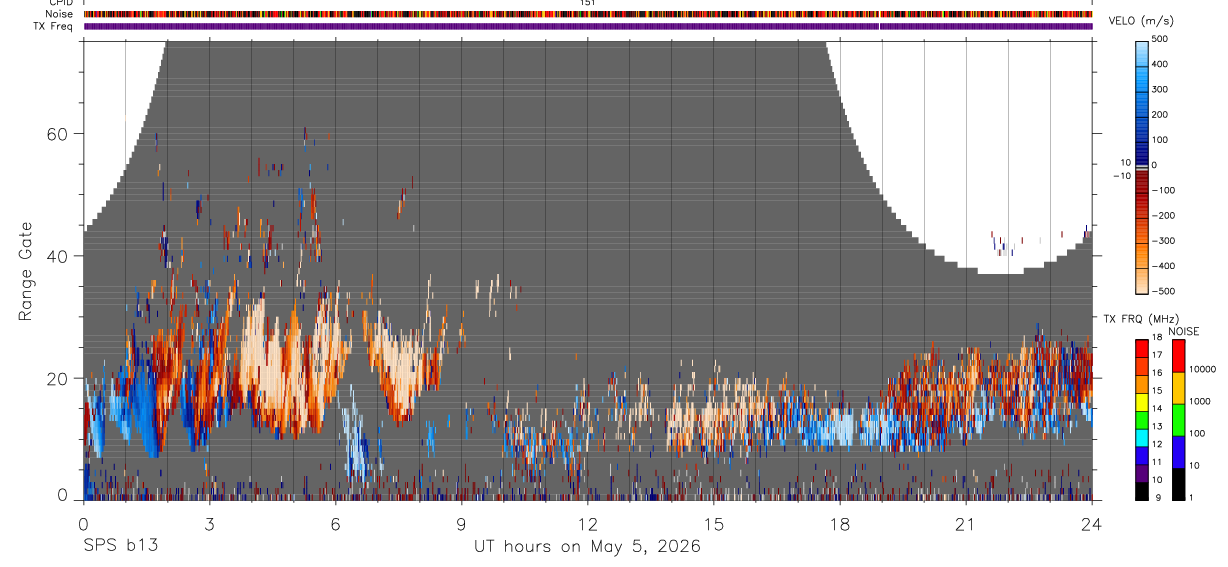Click the pale orange bottom of velocity colorbar
Screen dimensions: 1228x567
pos(1142,283)
